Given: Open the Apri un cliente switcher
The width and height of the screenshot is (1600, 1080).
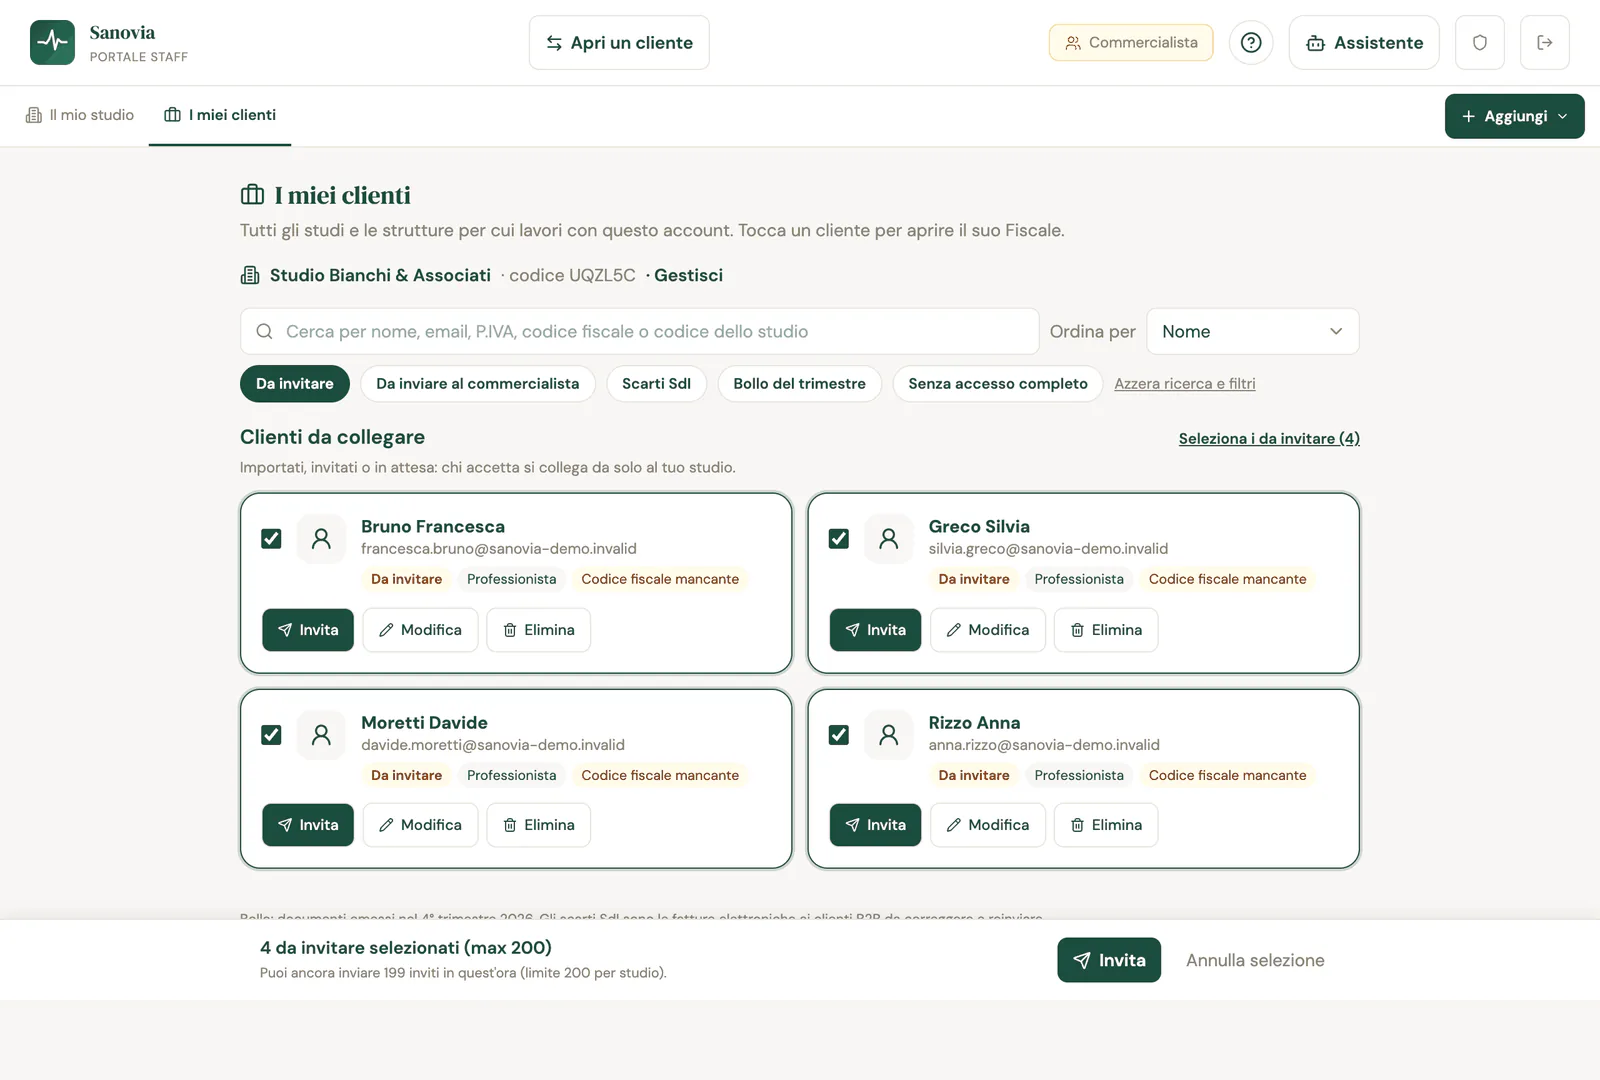Looking at the screenshot, I should [619, 43].
